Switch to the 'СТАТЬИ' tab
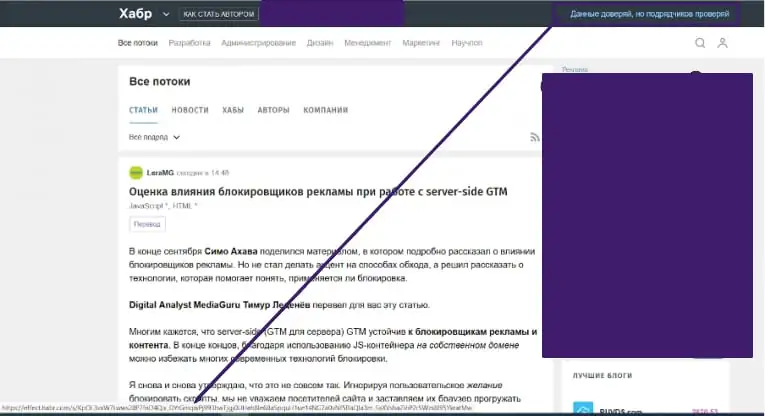765x416 pixels. [x=143, y=110]
